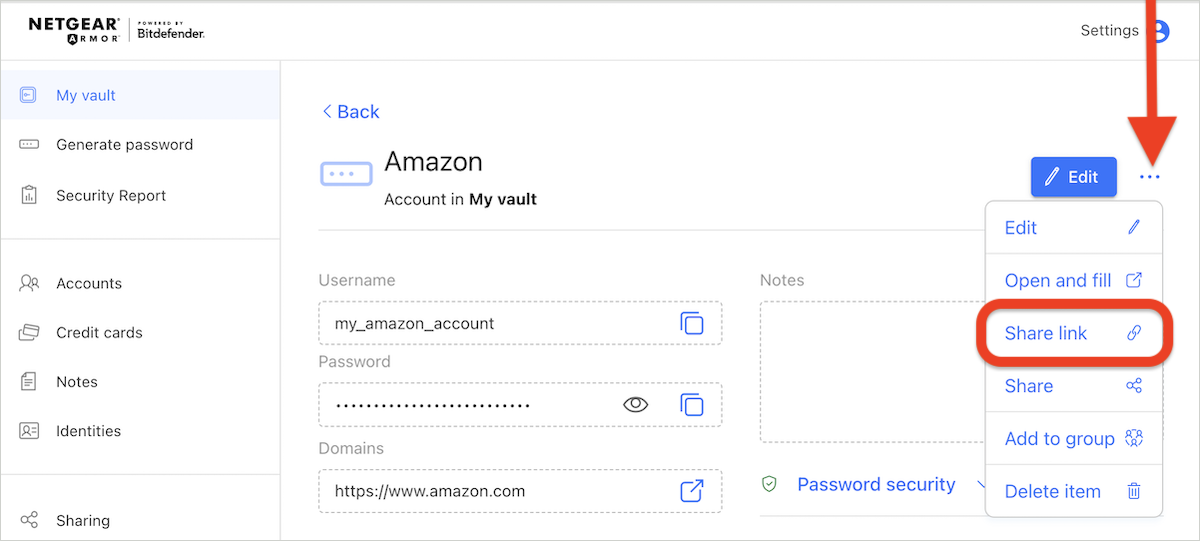Open the amazon.com domain external link icon
1200x541 pixels.
692,491
